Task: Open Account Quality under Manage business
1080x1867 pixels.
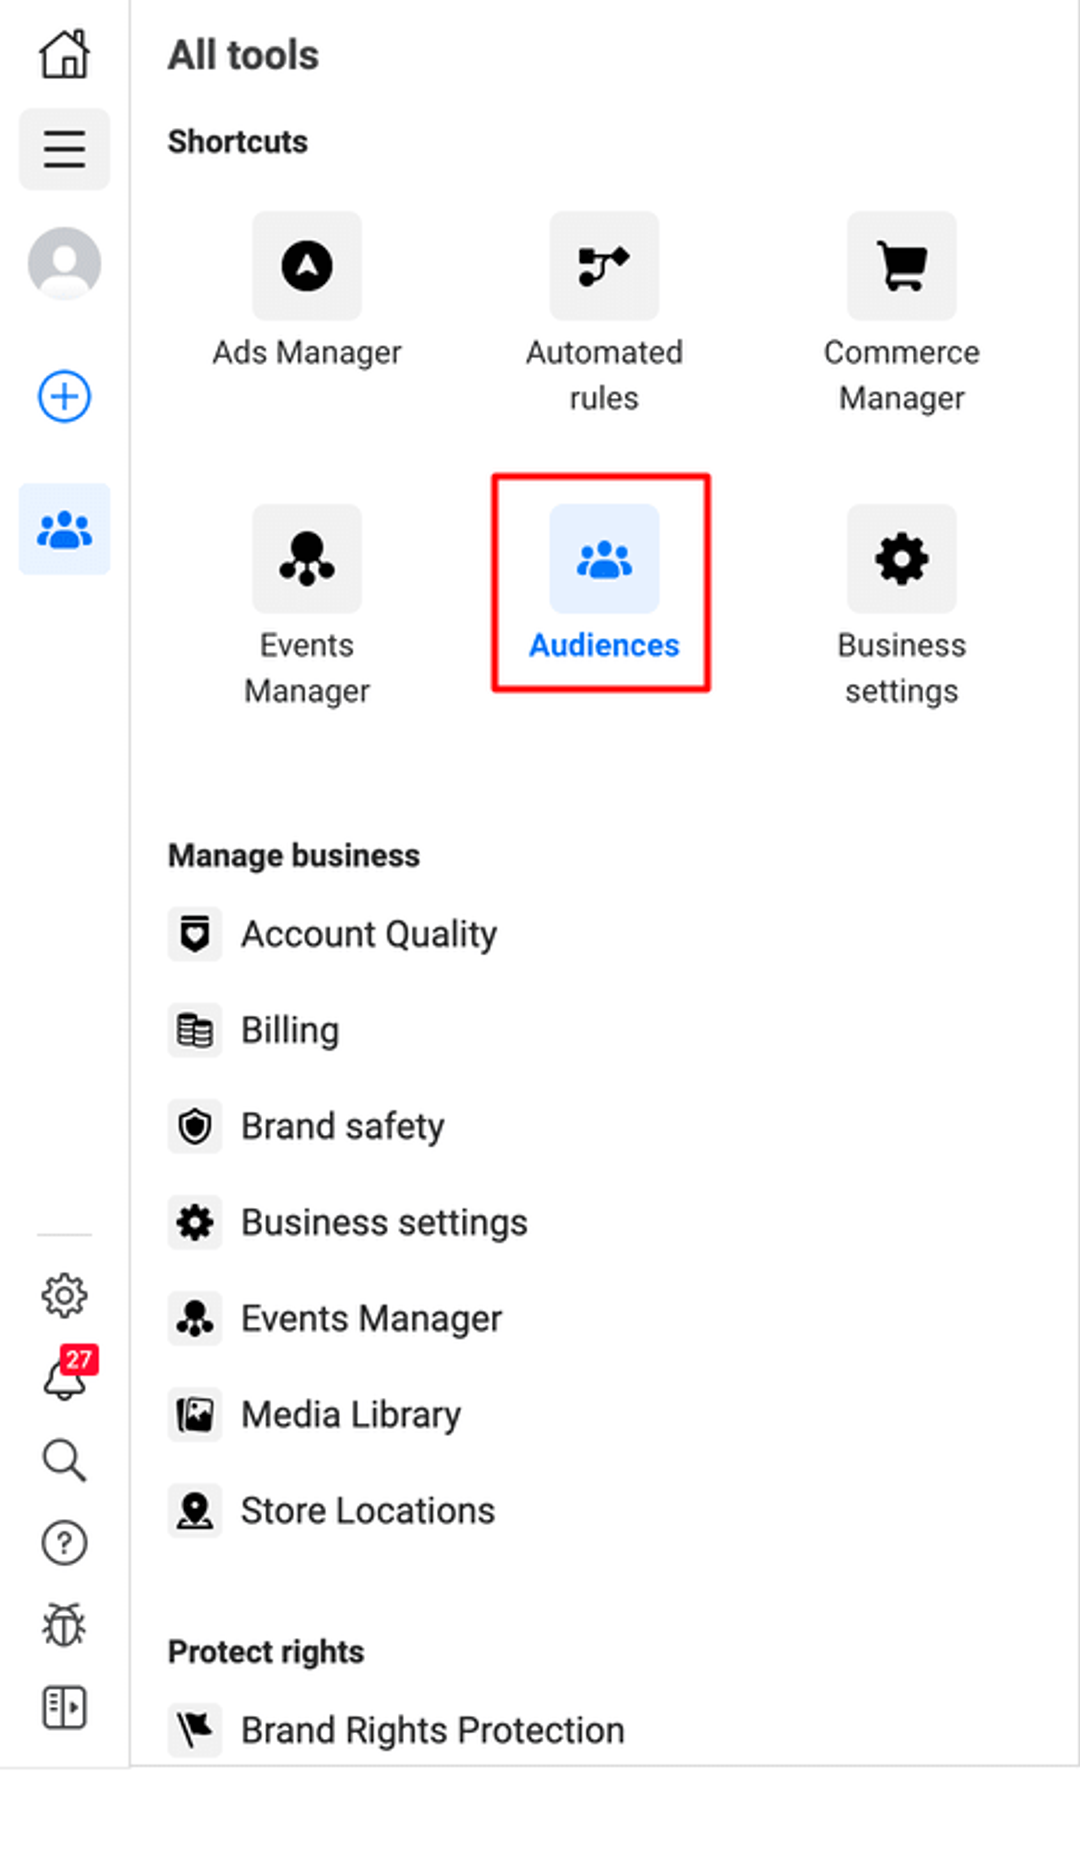Action: click(333, 934)
